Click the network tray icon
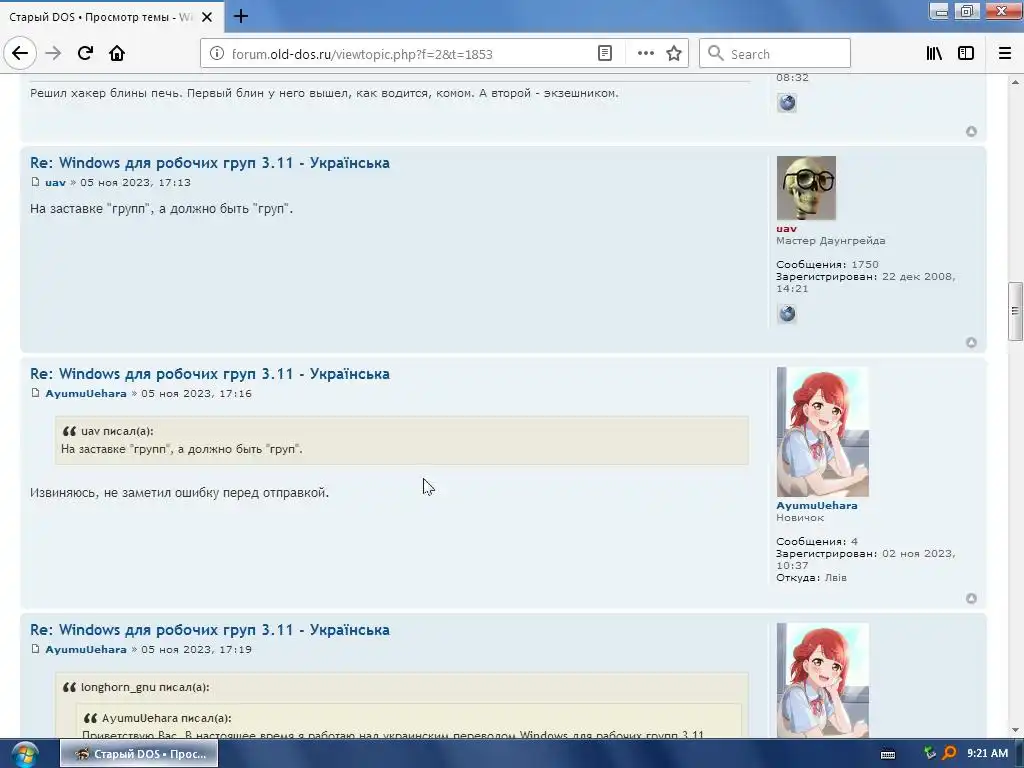1024x768 pixels. [930, 753]
